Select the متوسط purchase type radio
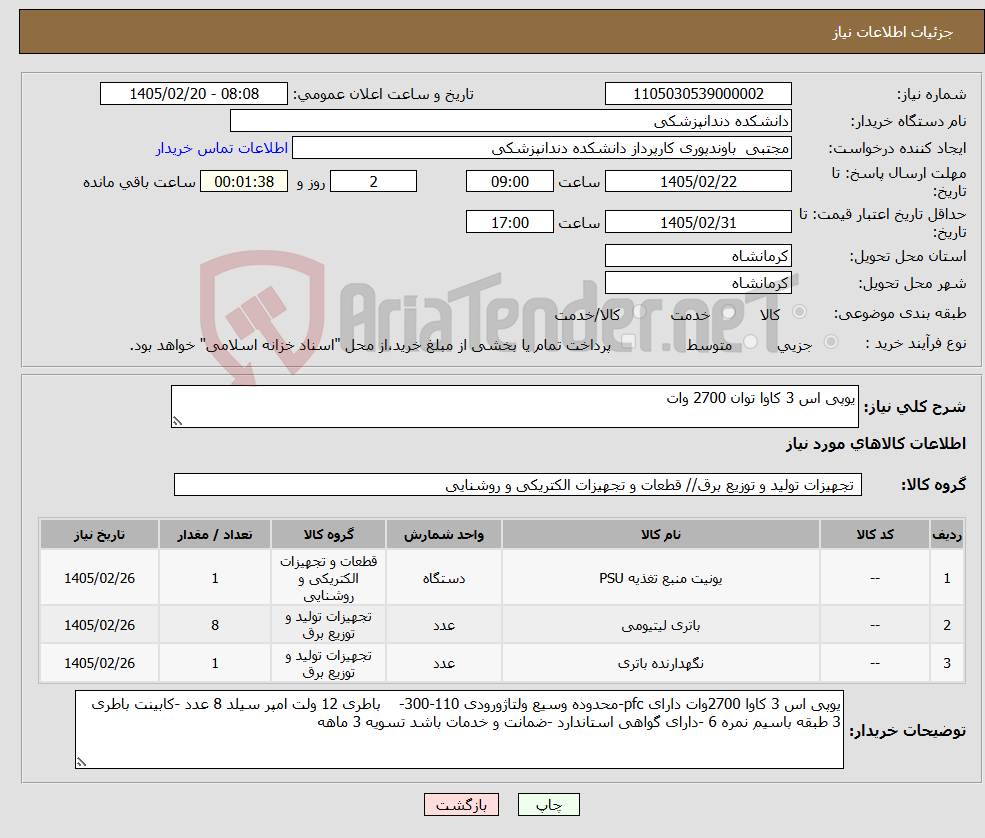 (750, 342)
